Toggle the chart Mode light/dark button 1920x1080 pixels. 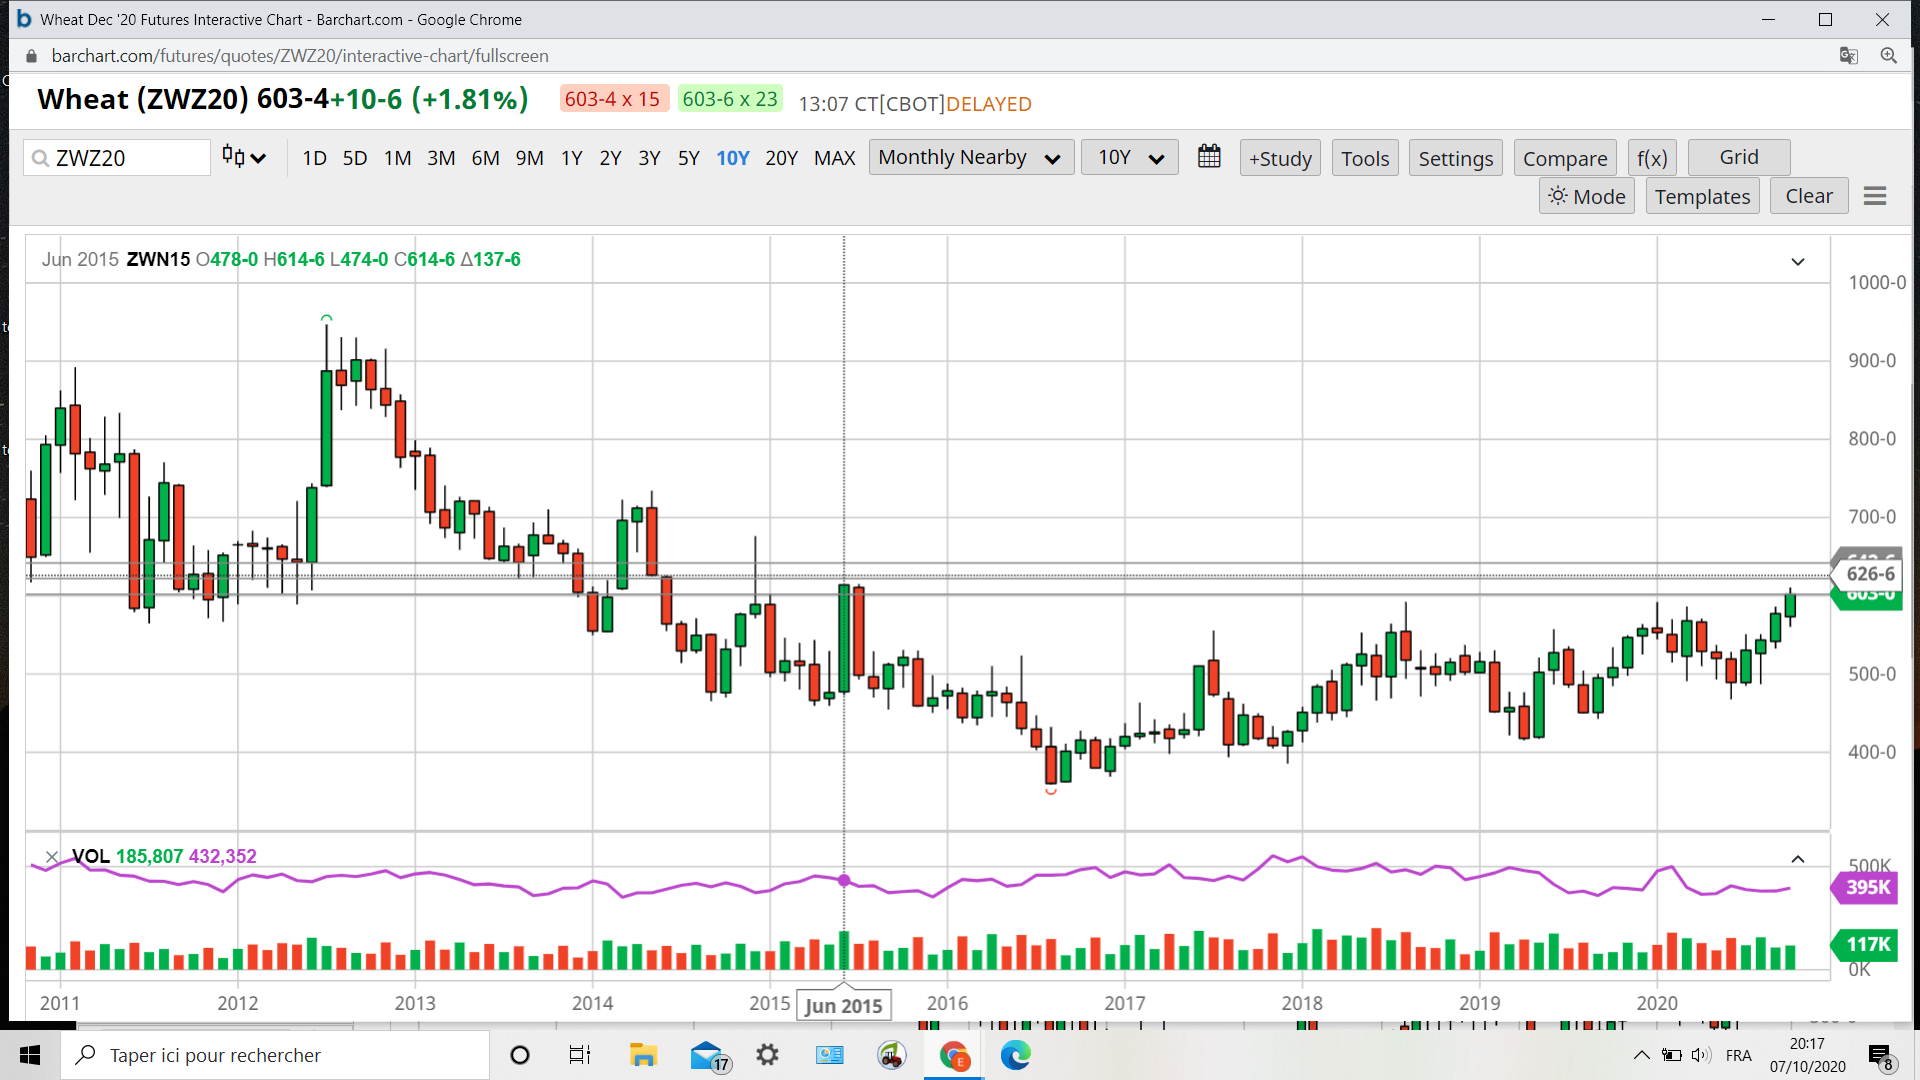point(1587,197)
